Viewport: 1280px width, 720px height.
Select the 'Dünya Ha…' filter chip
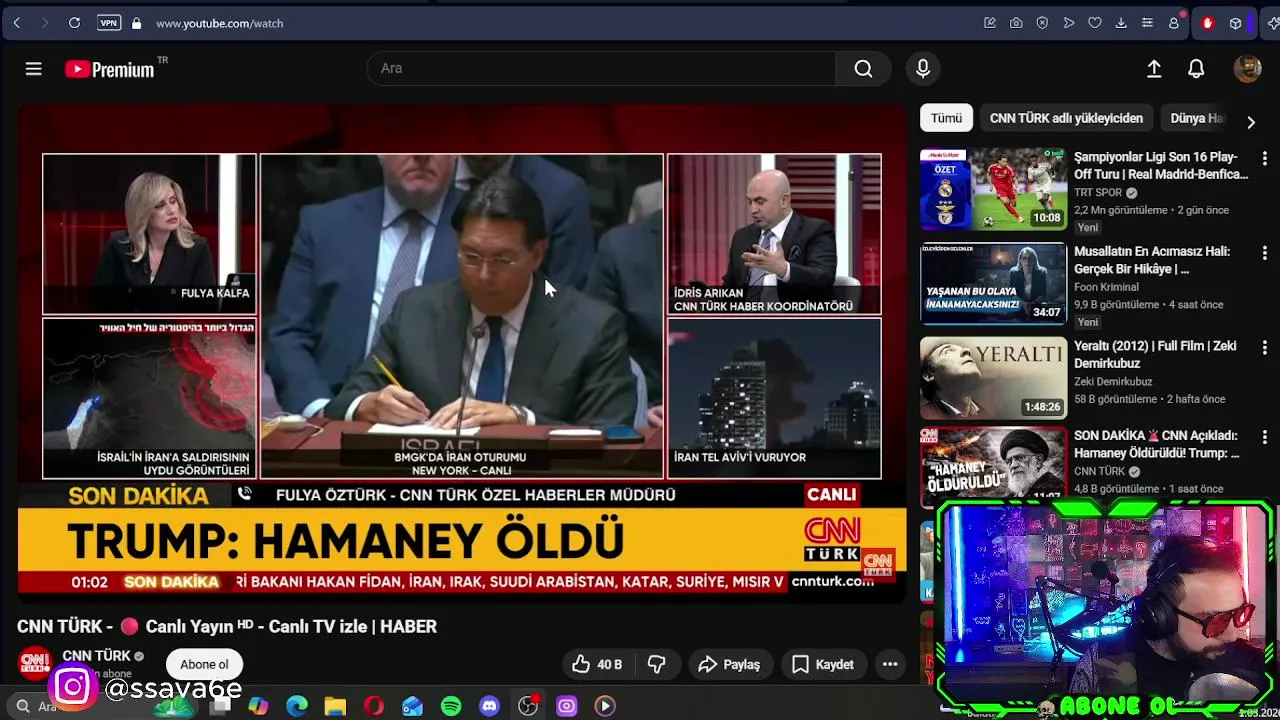click(x=1196, y=118)
